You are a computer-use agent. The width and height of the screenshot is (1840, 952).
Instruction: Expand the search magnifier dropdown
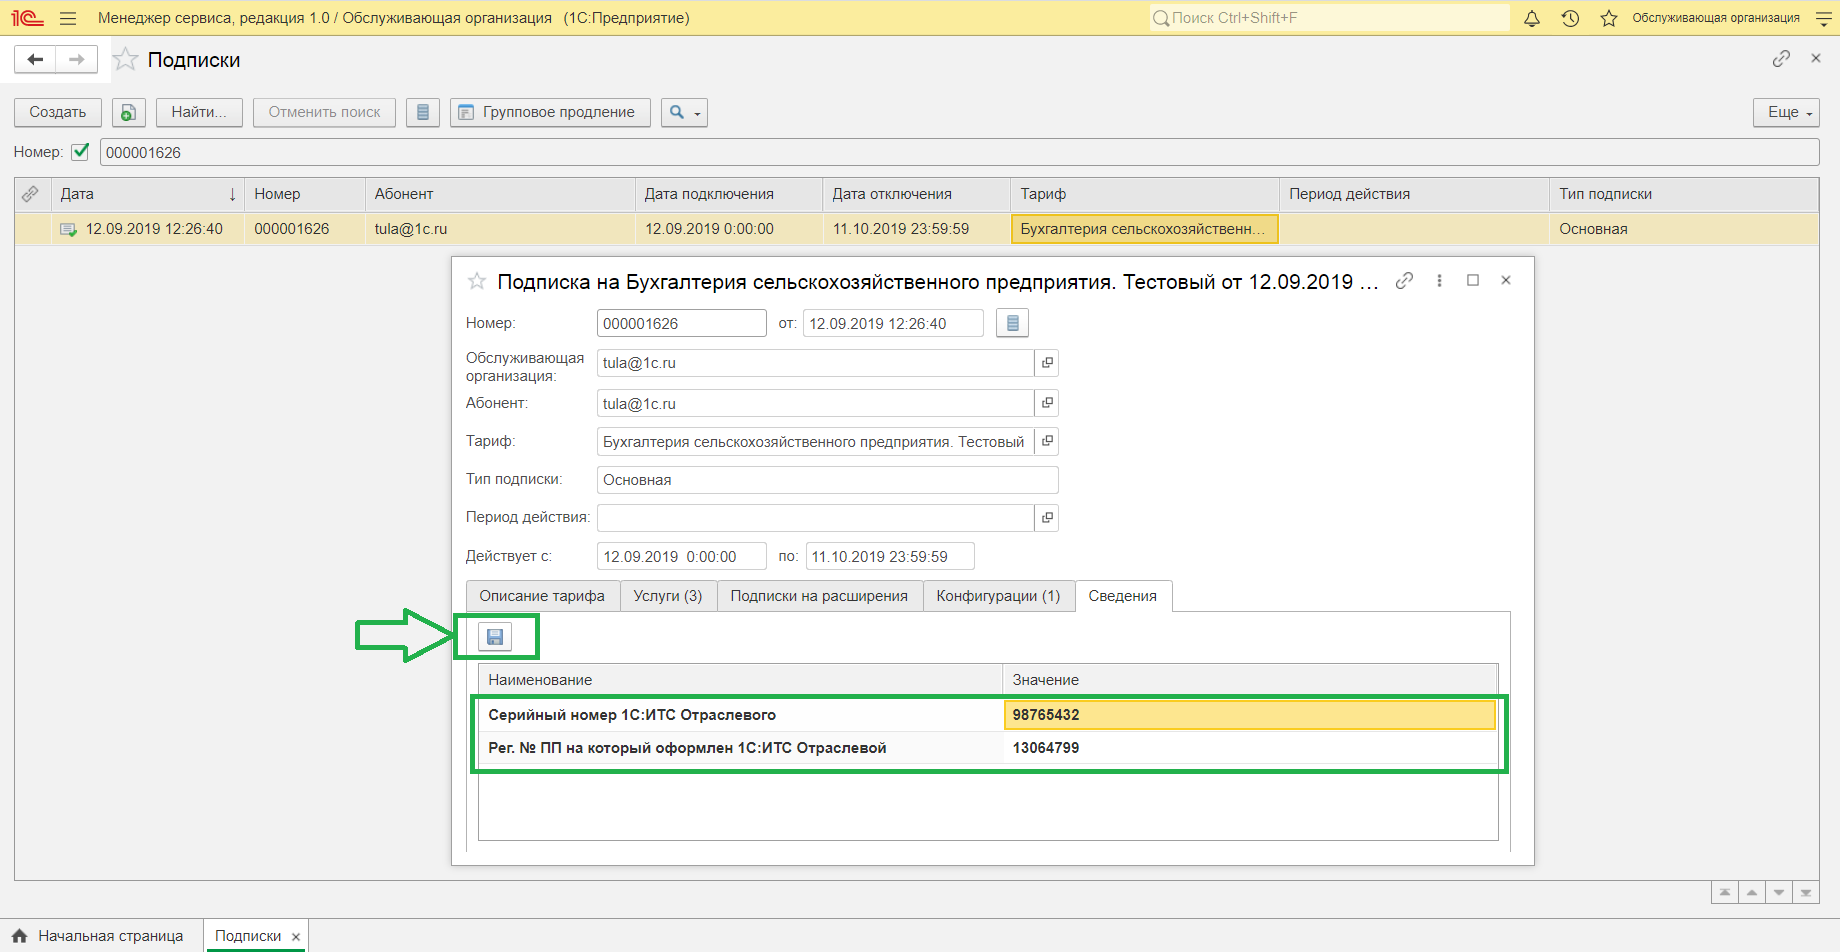click(x=685, y=112)
